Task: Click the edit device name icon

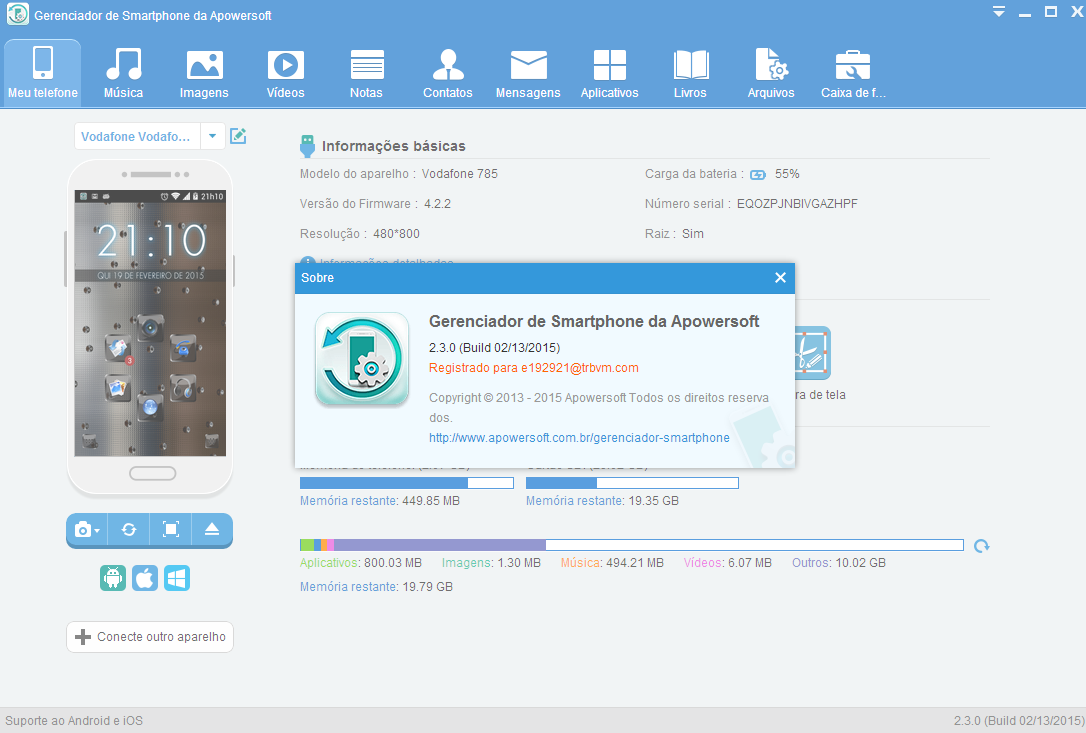Action: 238,136
